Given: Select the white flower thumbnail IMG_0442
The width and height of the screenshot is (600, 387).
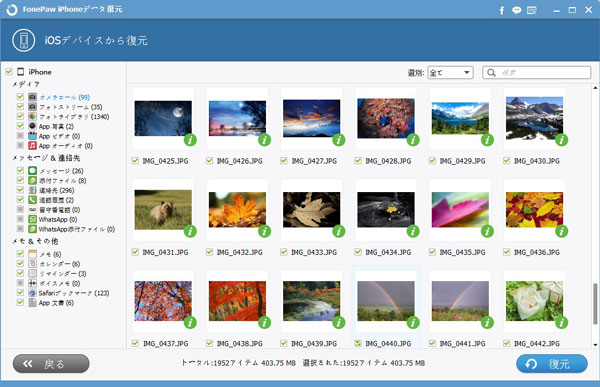Looking at the screenshot, I should click(x=534, y=301).
